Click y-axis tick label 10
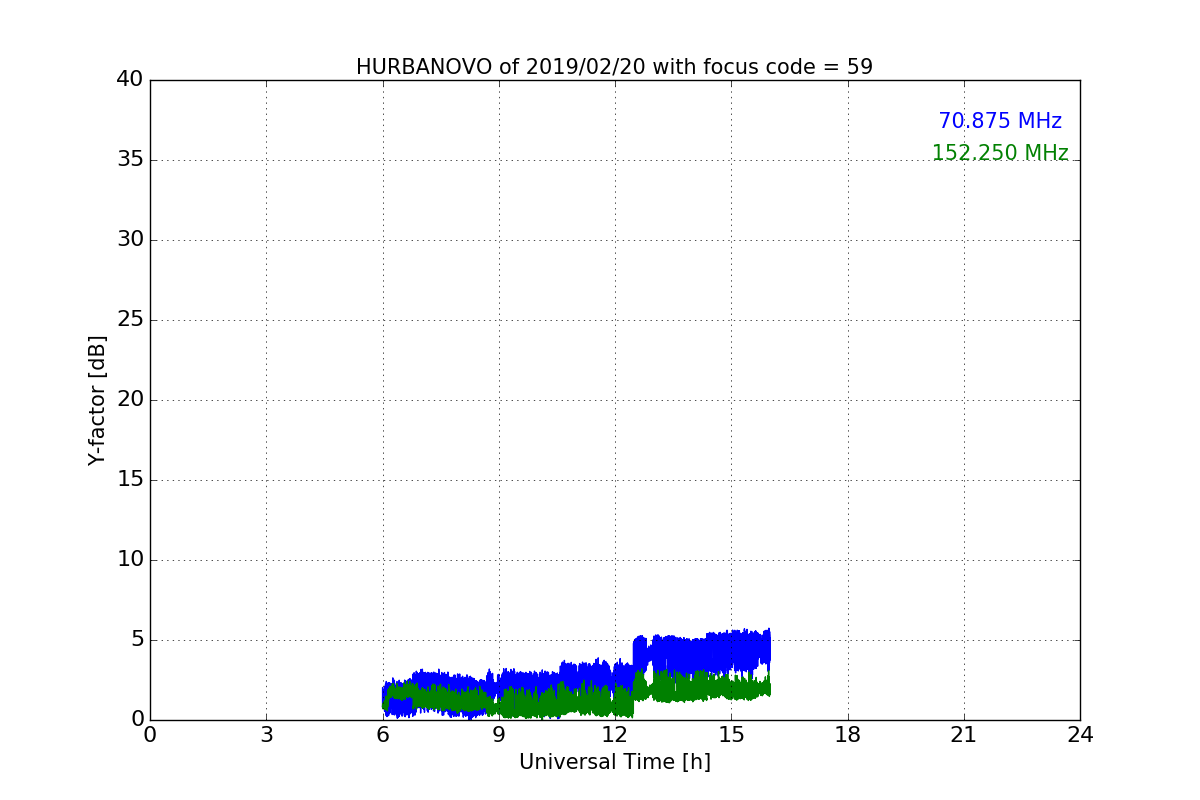Viewport: 1200px width, 800px height. click(x=130, y=560)
